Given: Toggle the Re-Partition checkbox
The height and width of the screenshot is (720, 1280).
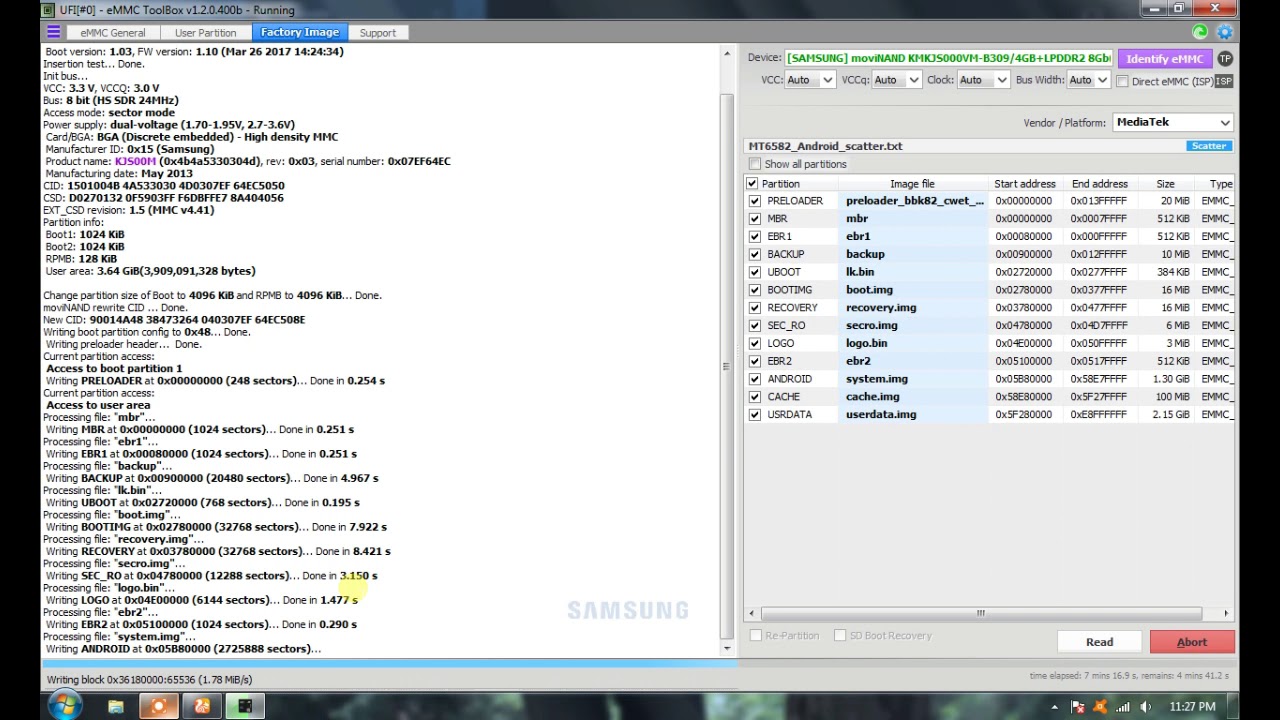Looking at the screenshot, I should coord(756,635).
